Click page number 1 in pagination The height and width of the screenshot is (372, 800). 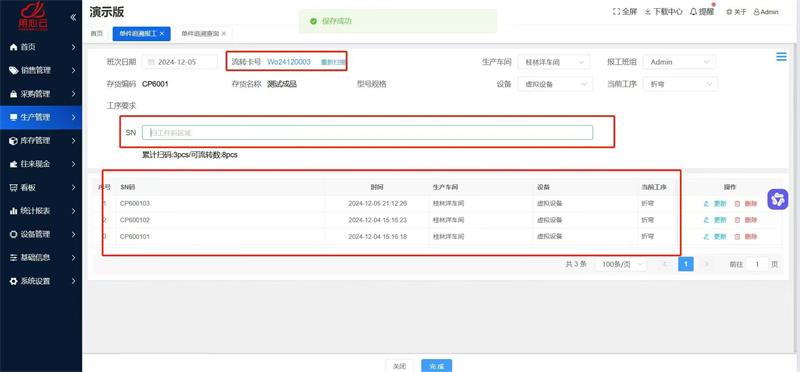pos(686,264)
